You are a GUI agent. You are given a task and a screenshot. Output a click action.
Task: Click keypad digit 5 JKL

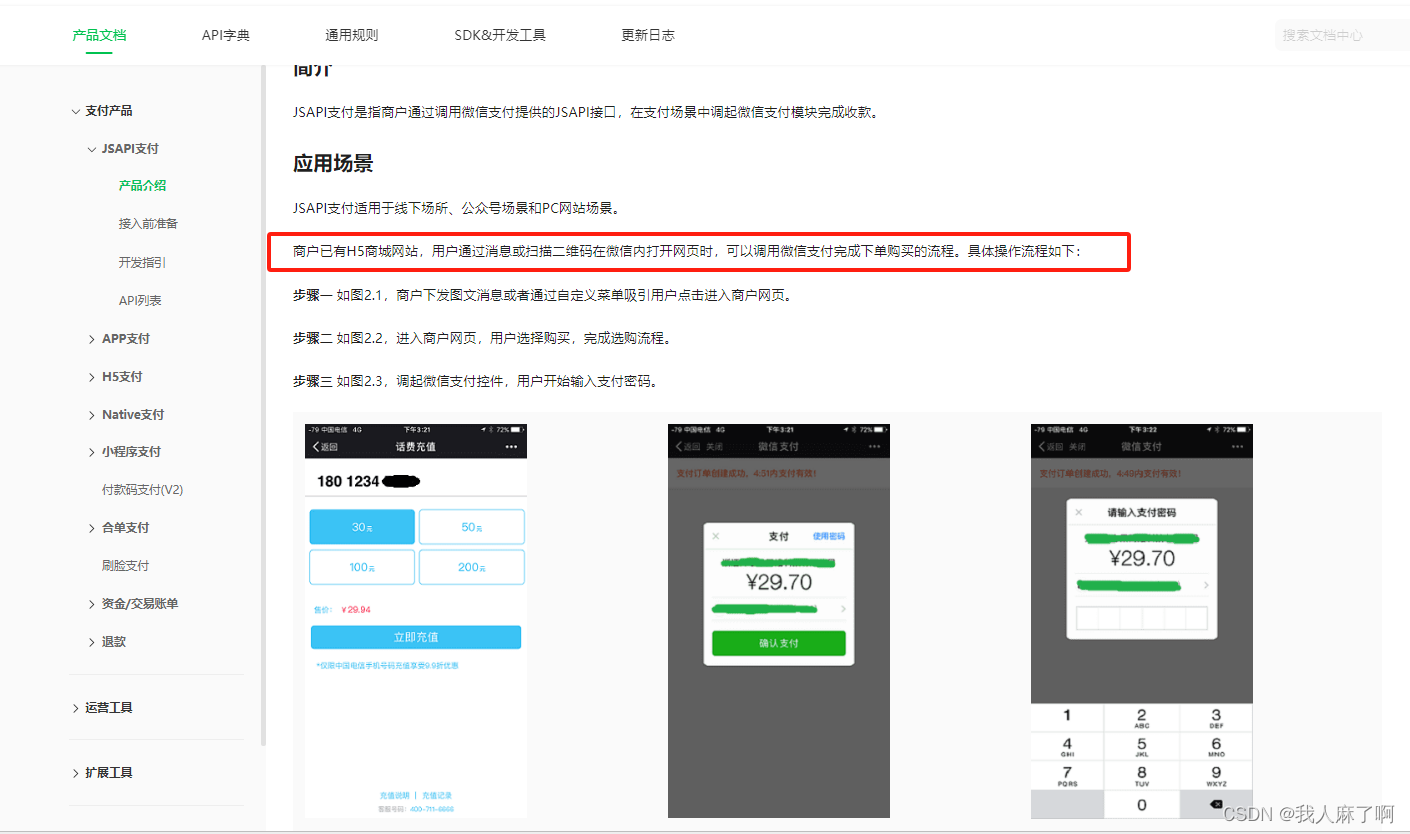(x=1142, y=746)
